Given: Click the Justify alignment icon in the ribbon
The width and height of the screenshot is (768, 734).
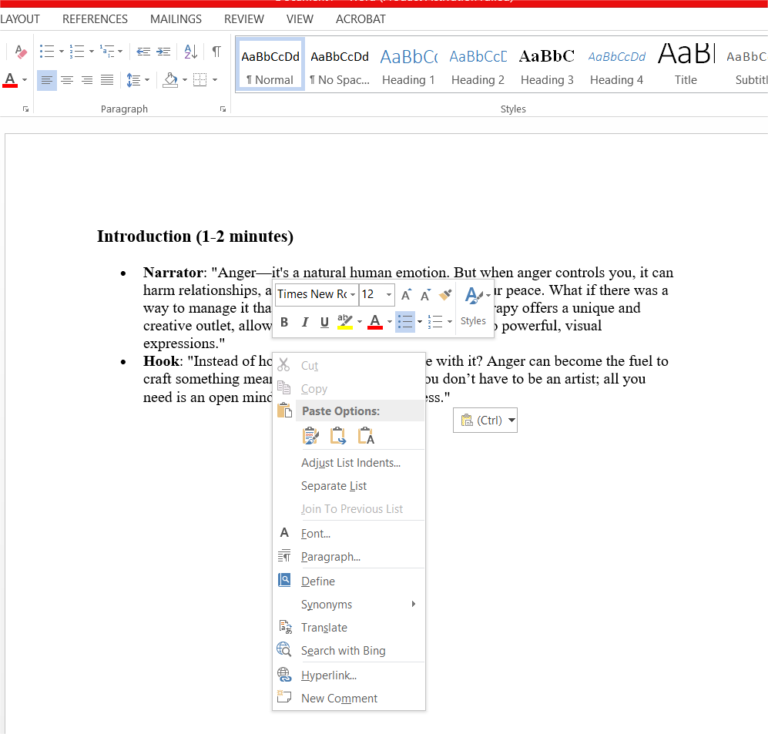Looking at the screenshot, I should tap(107, 80).
